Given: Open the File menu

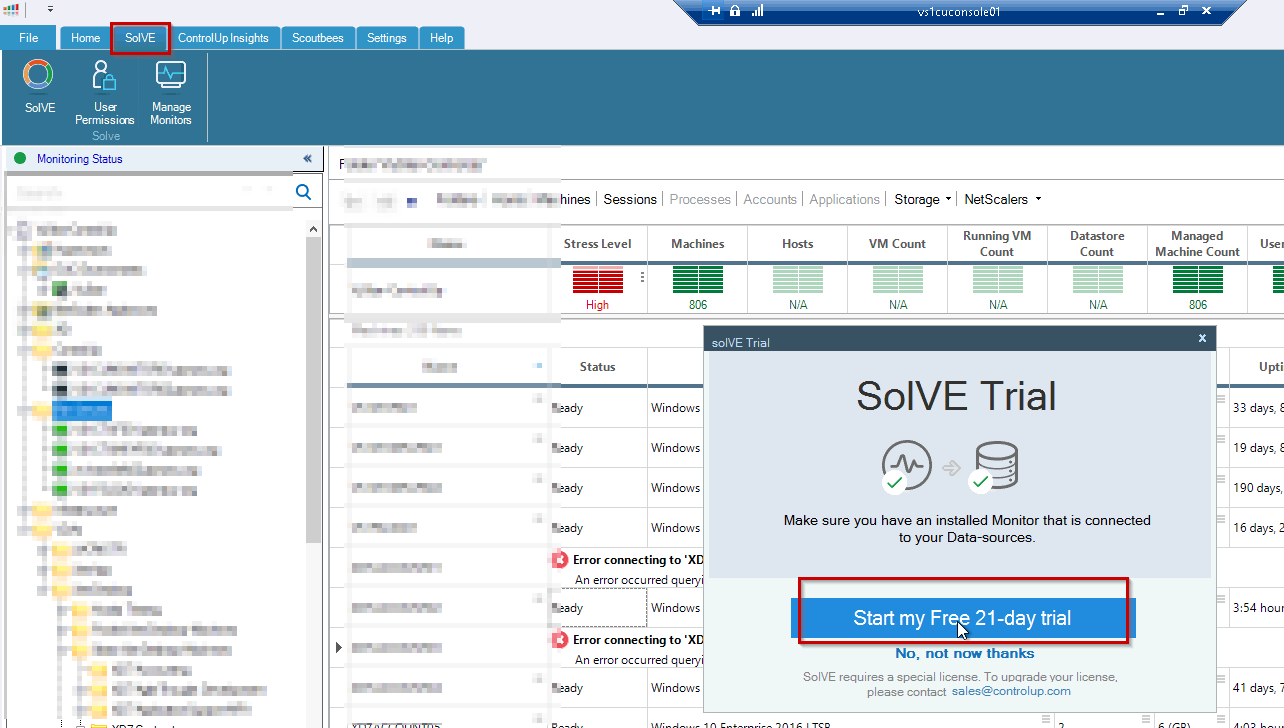Looking at the screenshot, I should [29, 38].
